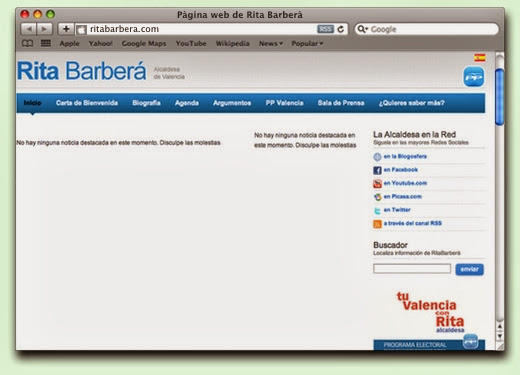The image size is (520, 375).
Task: Select the Spanish flag language icon
Action: coord(480,57)
